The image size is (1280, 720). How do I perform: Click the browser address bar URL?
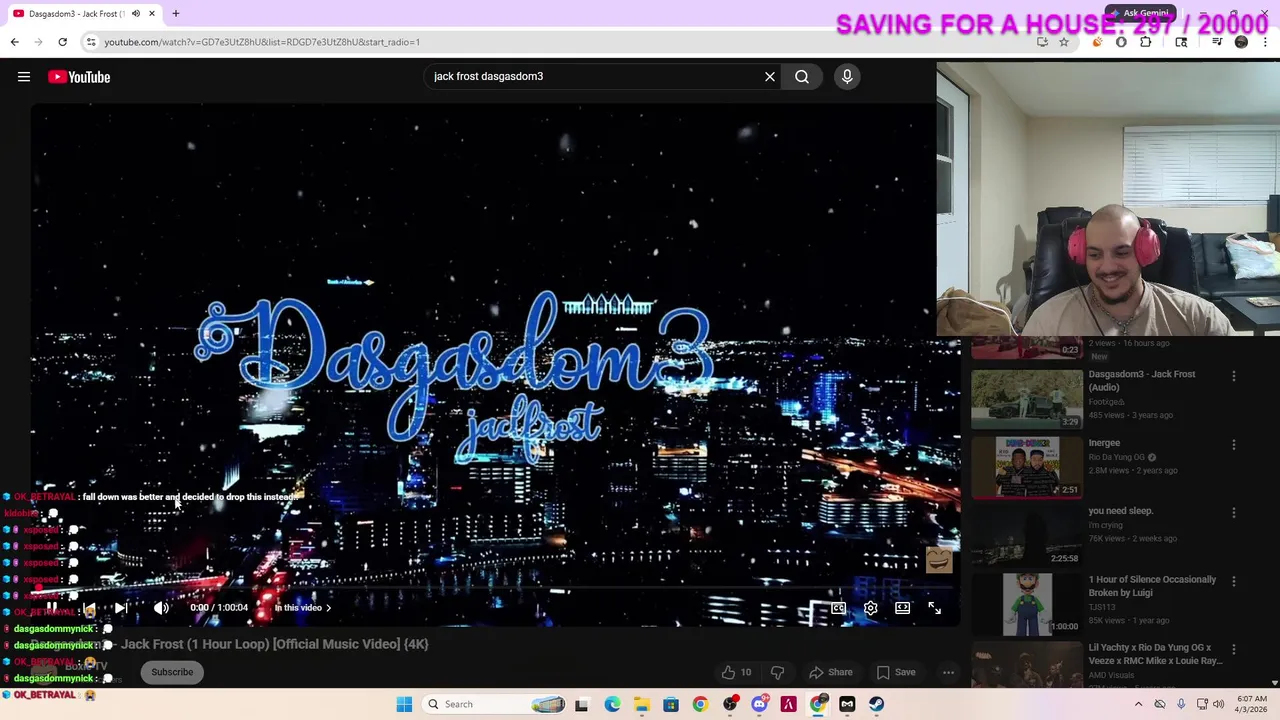tap(262, 42)
